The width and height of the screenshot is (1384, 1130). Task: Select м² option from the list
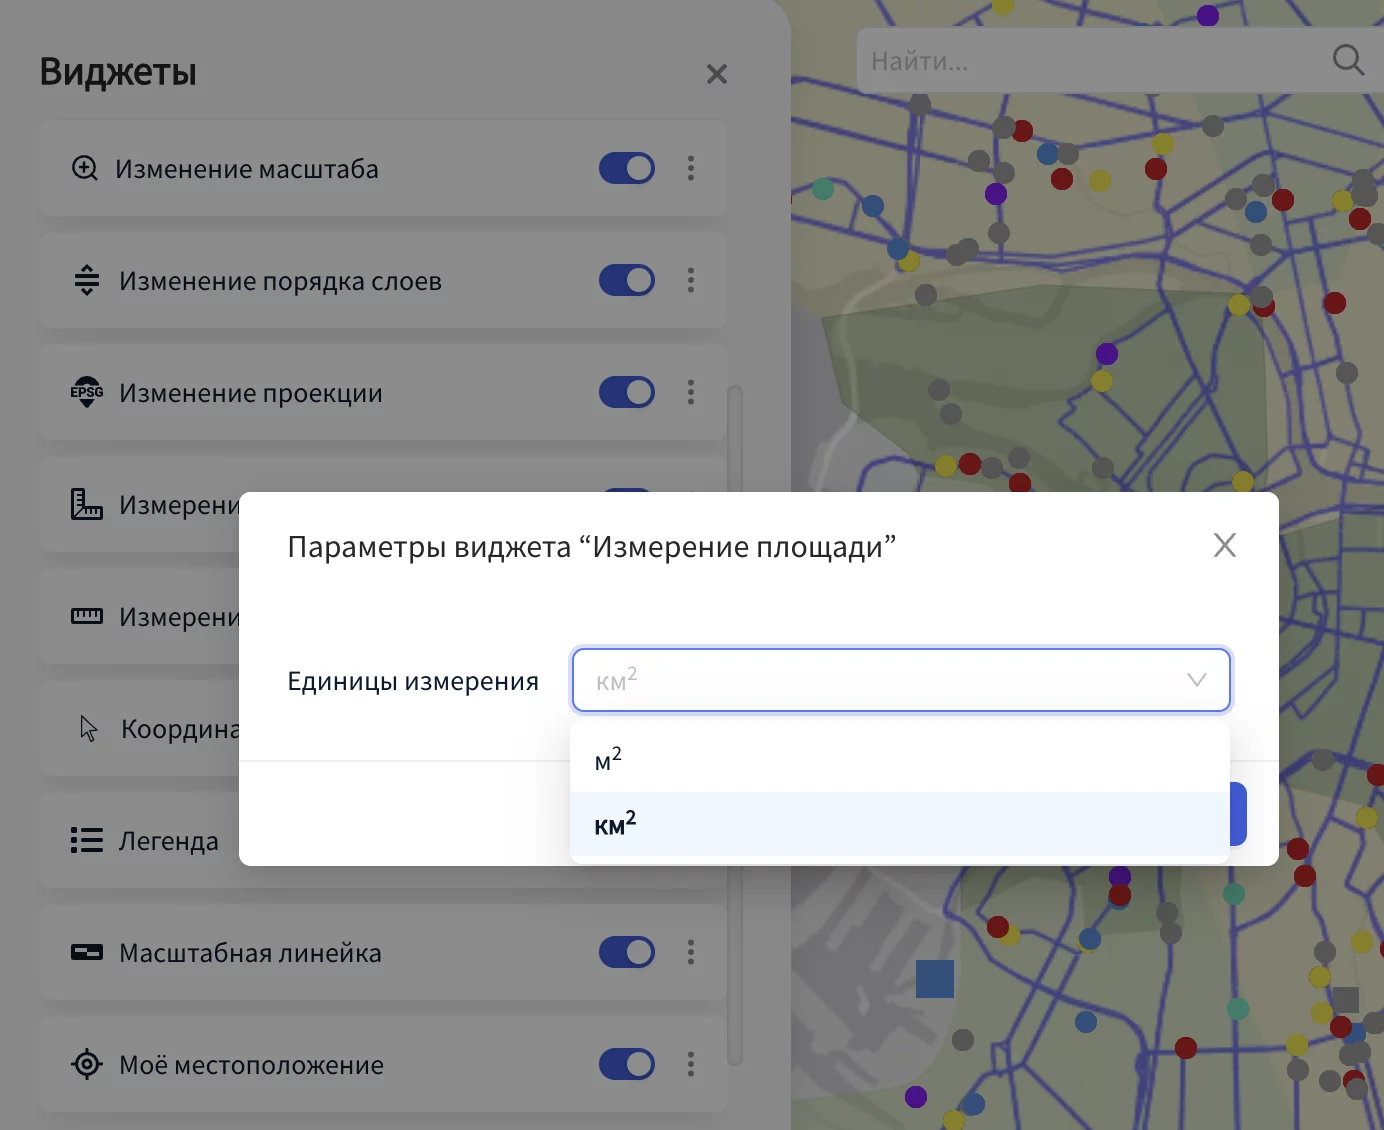[608, 760]
